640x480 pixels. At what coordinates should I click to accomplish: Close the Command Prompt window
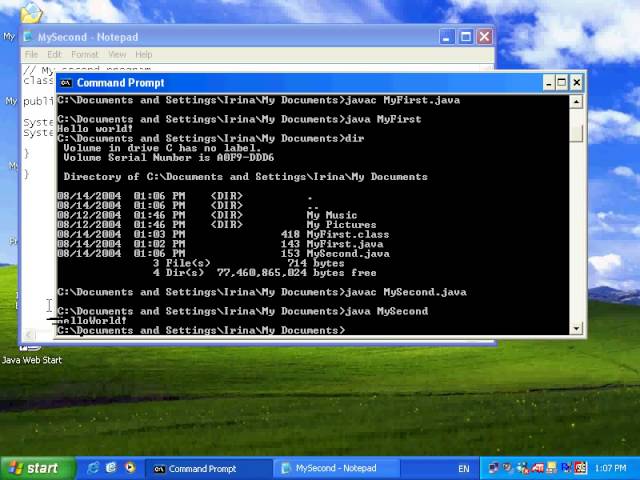tap(576, 83)
